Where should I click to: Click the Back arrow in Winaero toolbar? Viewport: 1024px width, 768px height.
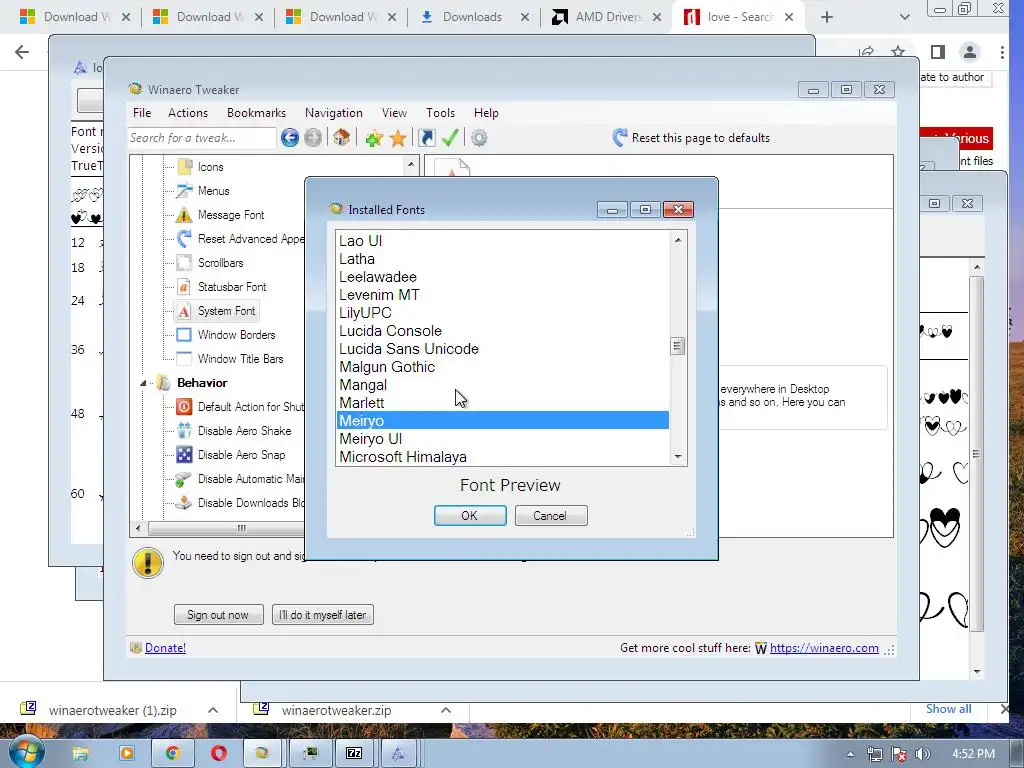point(290,138)
